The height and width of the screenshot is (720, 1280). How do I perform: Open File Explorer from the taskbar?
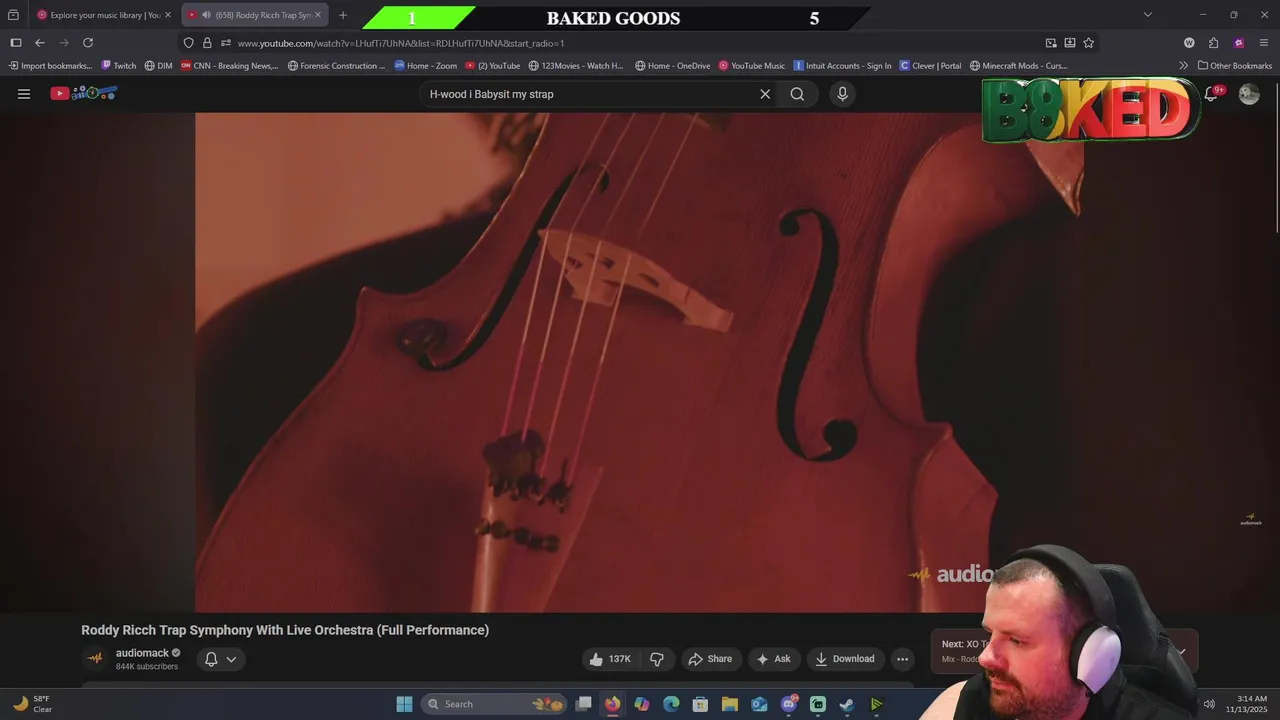pos(730,704)
